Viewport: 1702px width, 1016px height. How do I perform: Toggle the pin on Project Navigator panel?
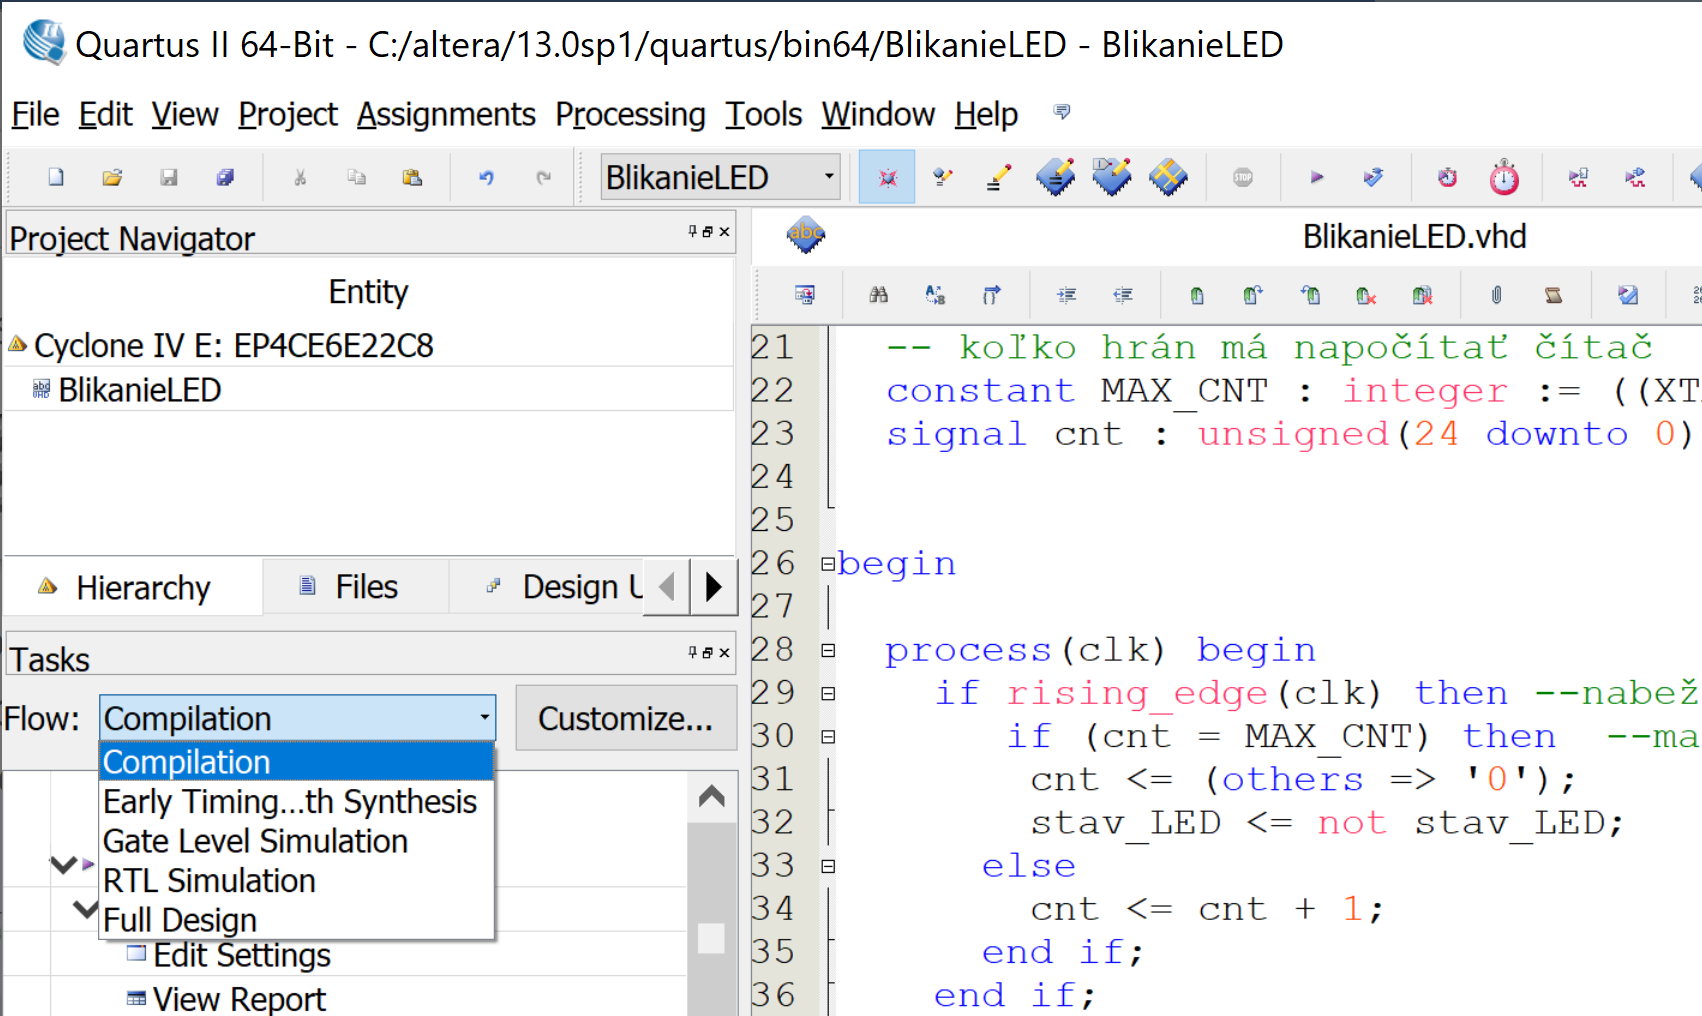click(x=692, y=231)
